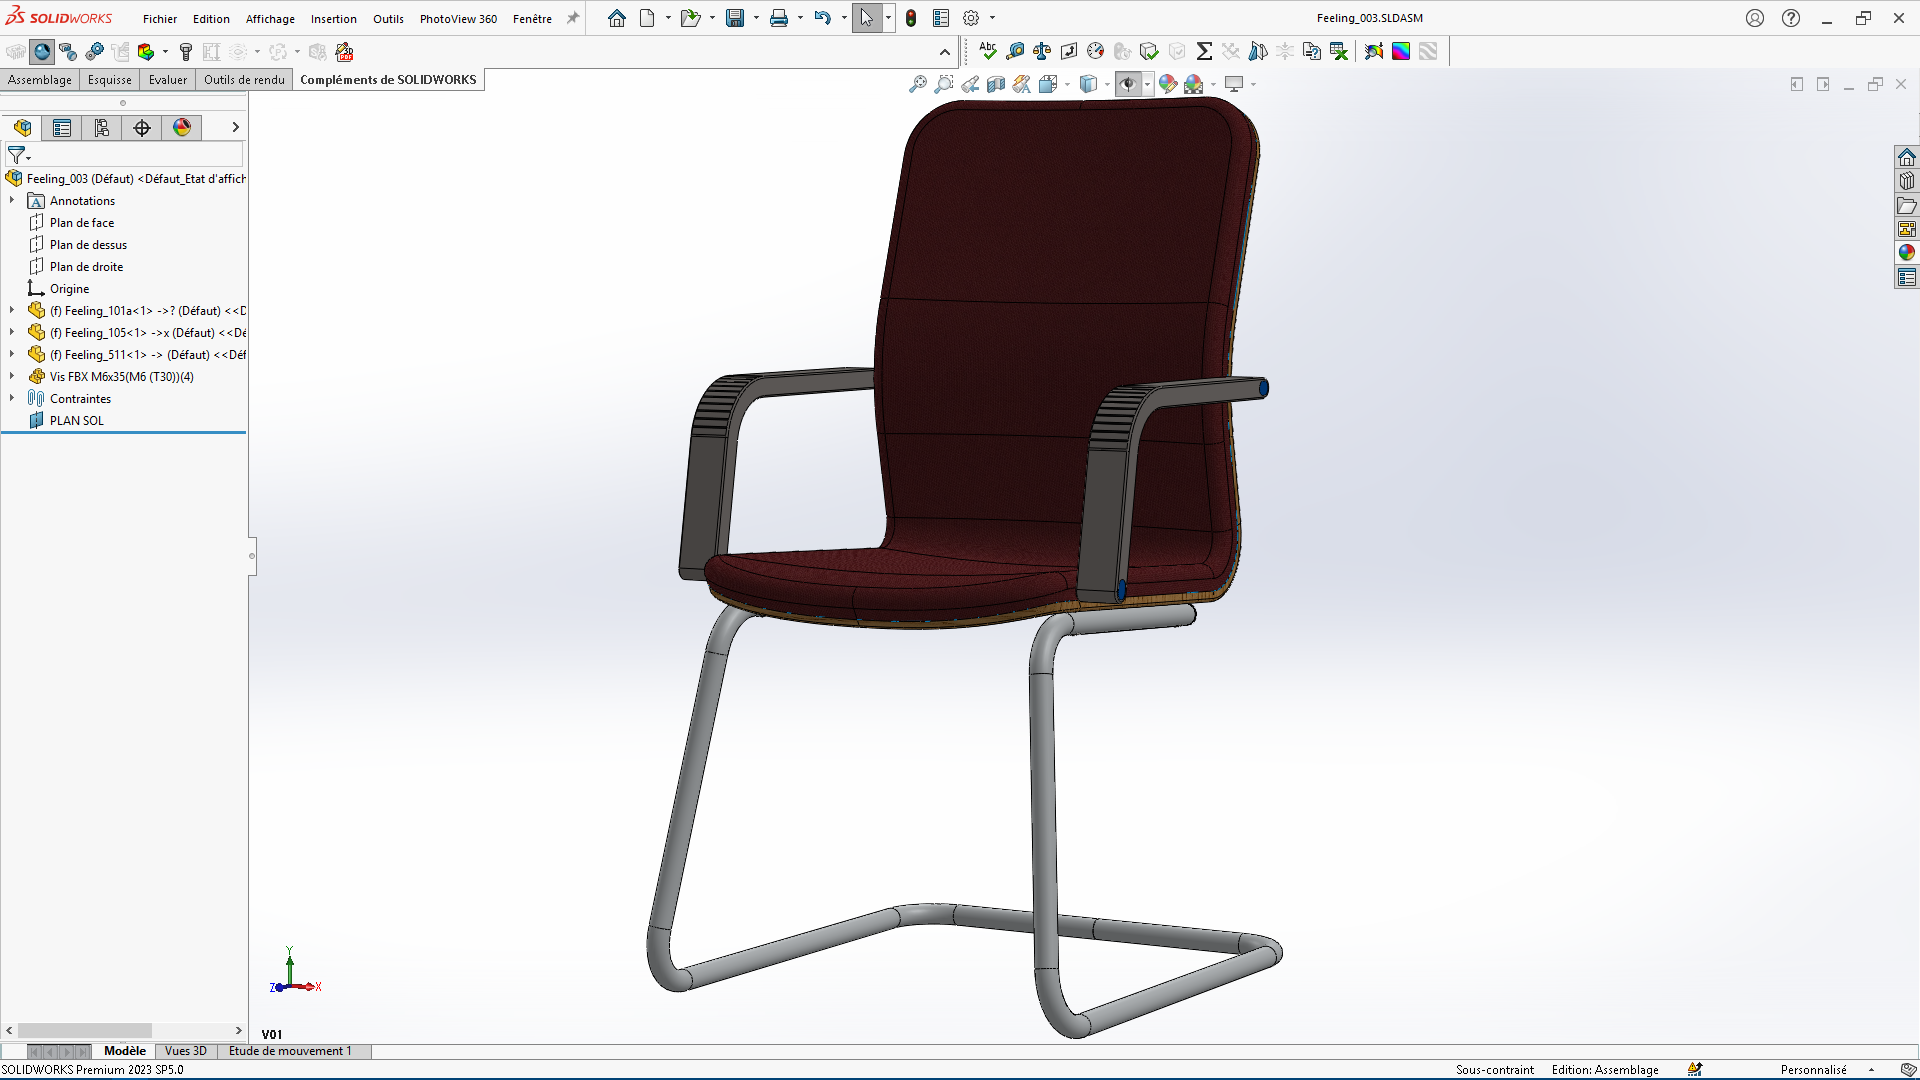
Task: Open the Fichier menu
Action: 160,19
